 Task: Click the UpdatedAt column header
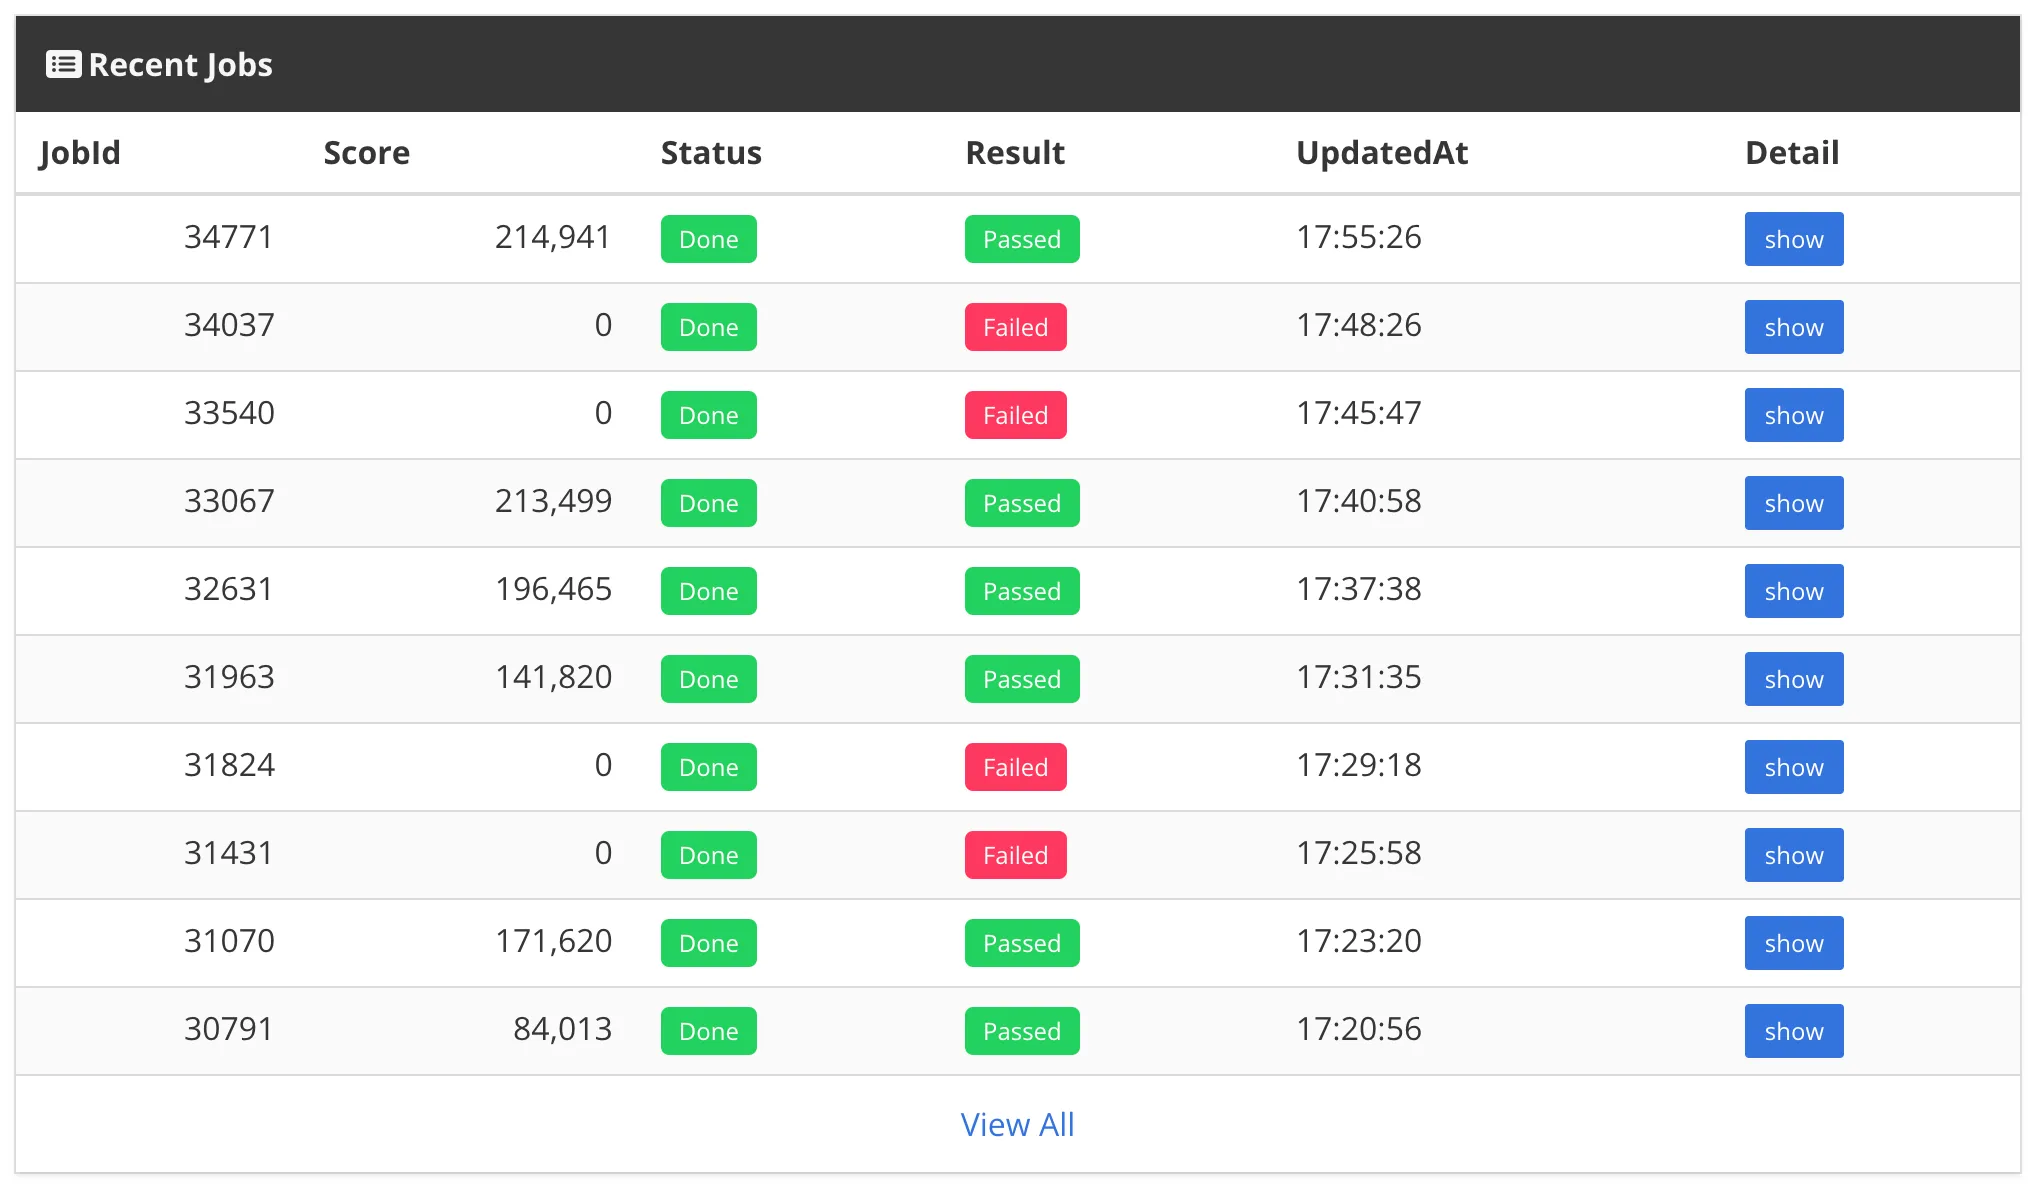[x=1381, y=153]
